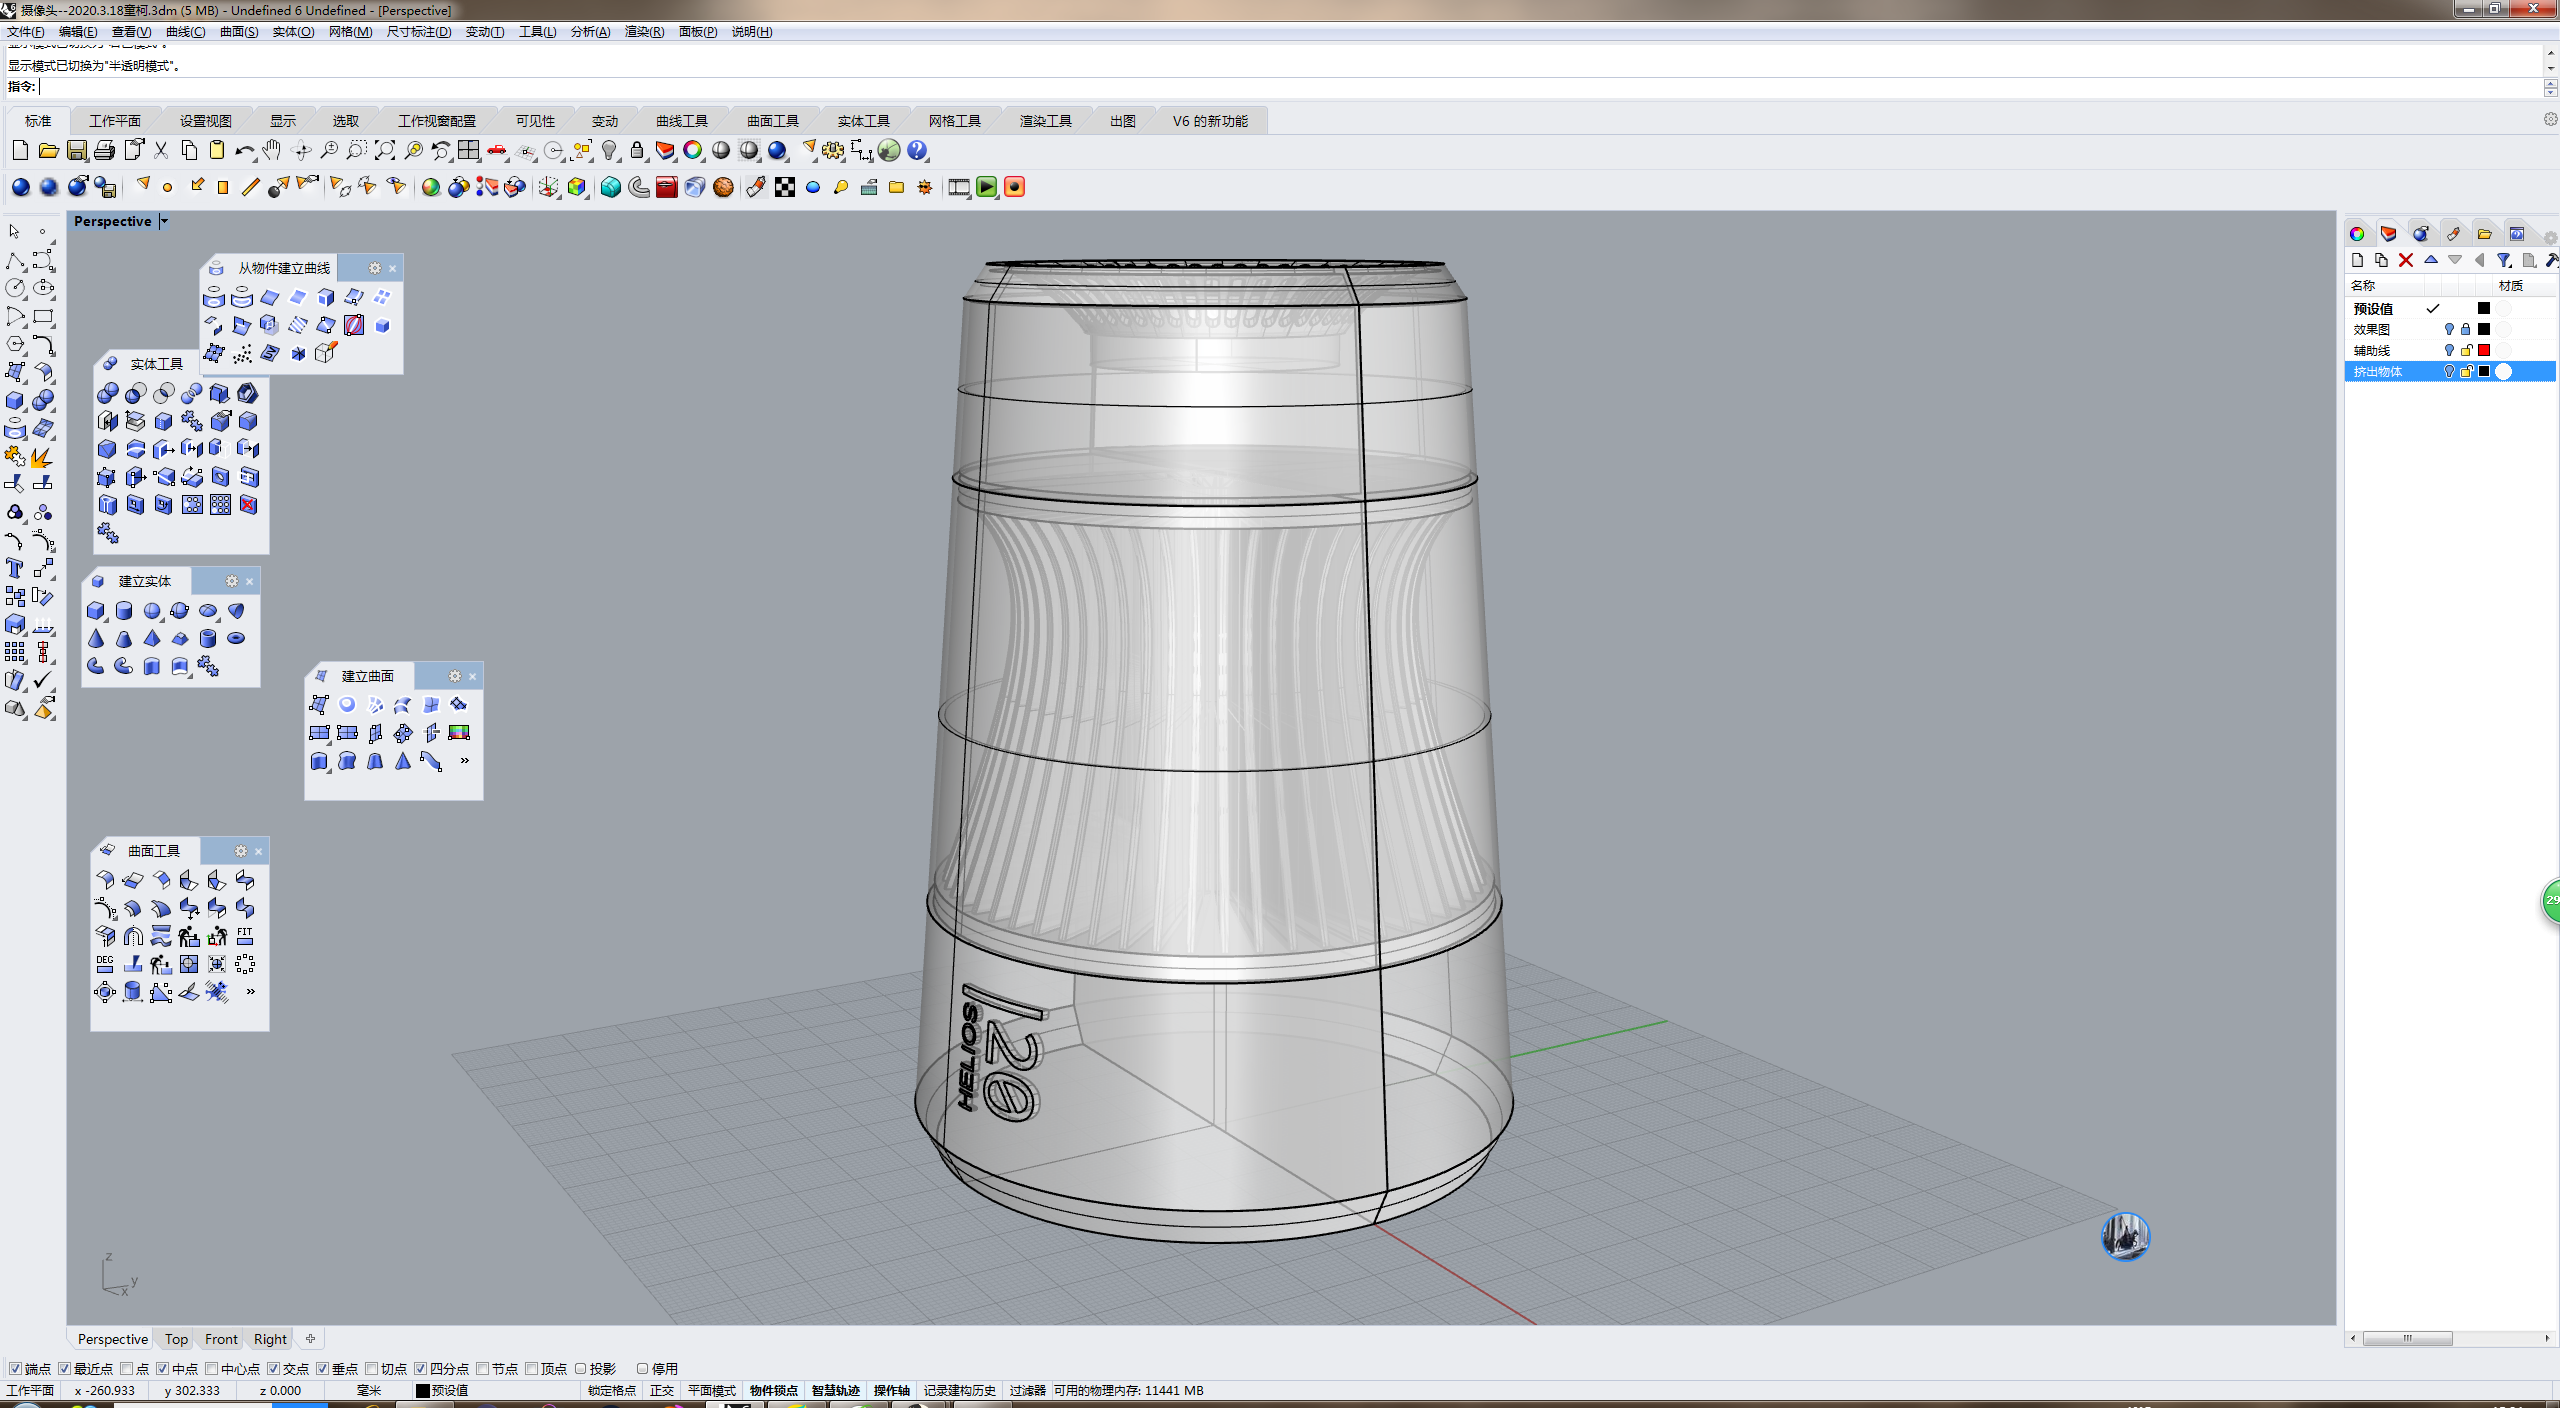Viewport: 2560px width, 1408px height.
Task: Click the Zoom extents icon
Action: click(x=385, y=151)
